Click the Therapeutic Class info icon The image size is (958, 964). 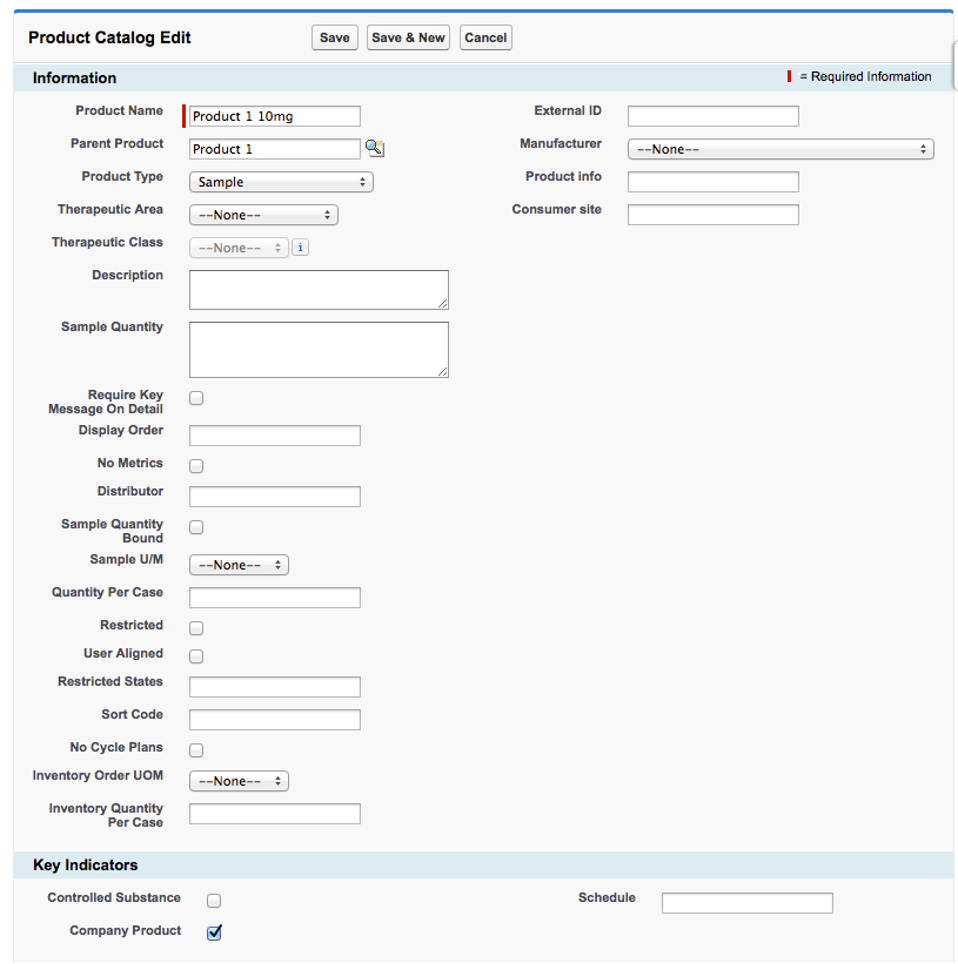point(300,247)
